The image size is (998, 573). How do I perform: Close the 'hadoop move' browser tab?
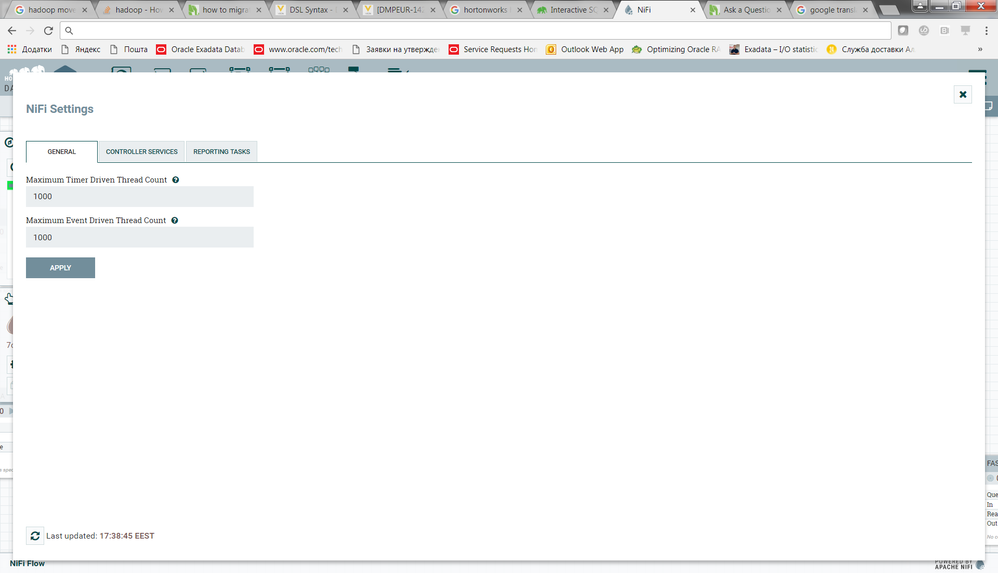coord(85,10)
